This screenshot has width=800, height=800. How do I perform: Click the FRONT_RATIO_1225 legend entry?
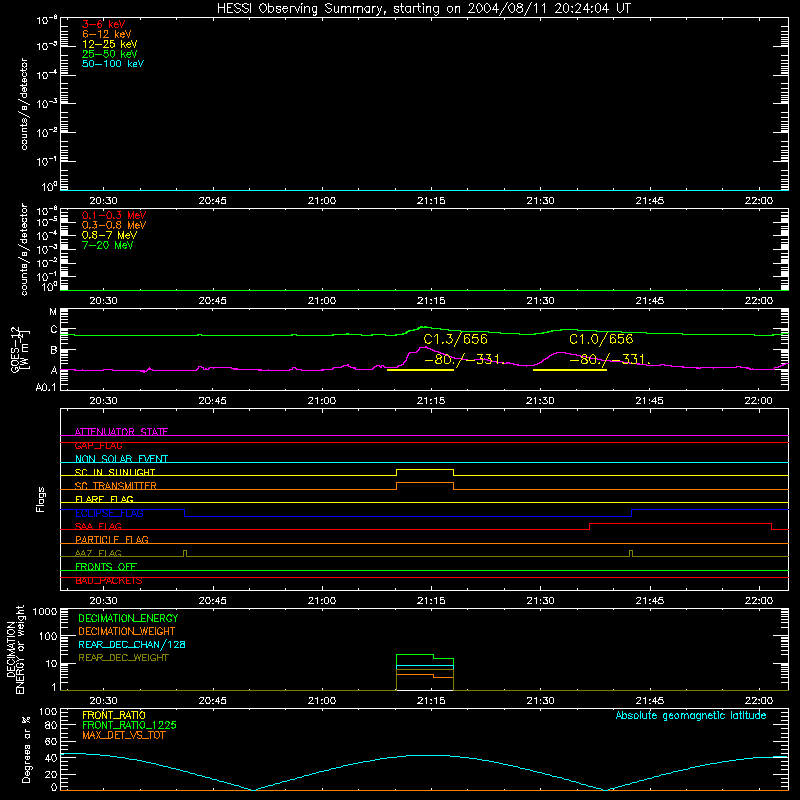click(x=130, y=725)
